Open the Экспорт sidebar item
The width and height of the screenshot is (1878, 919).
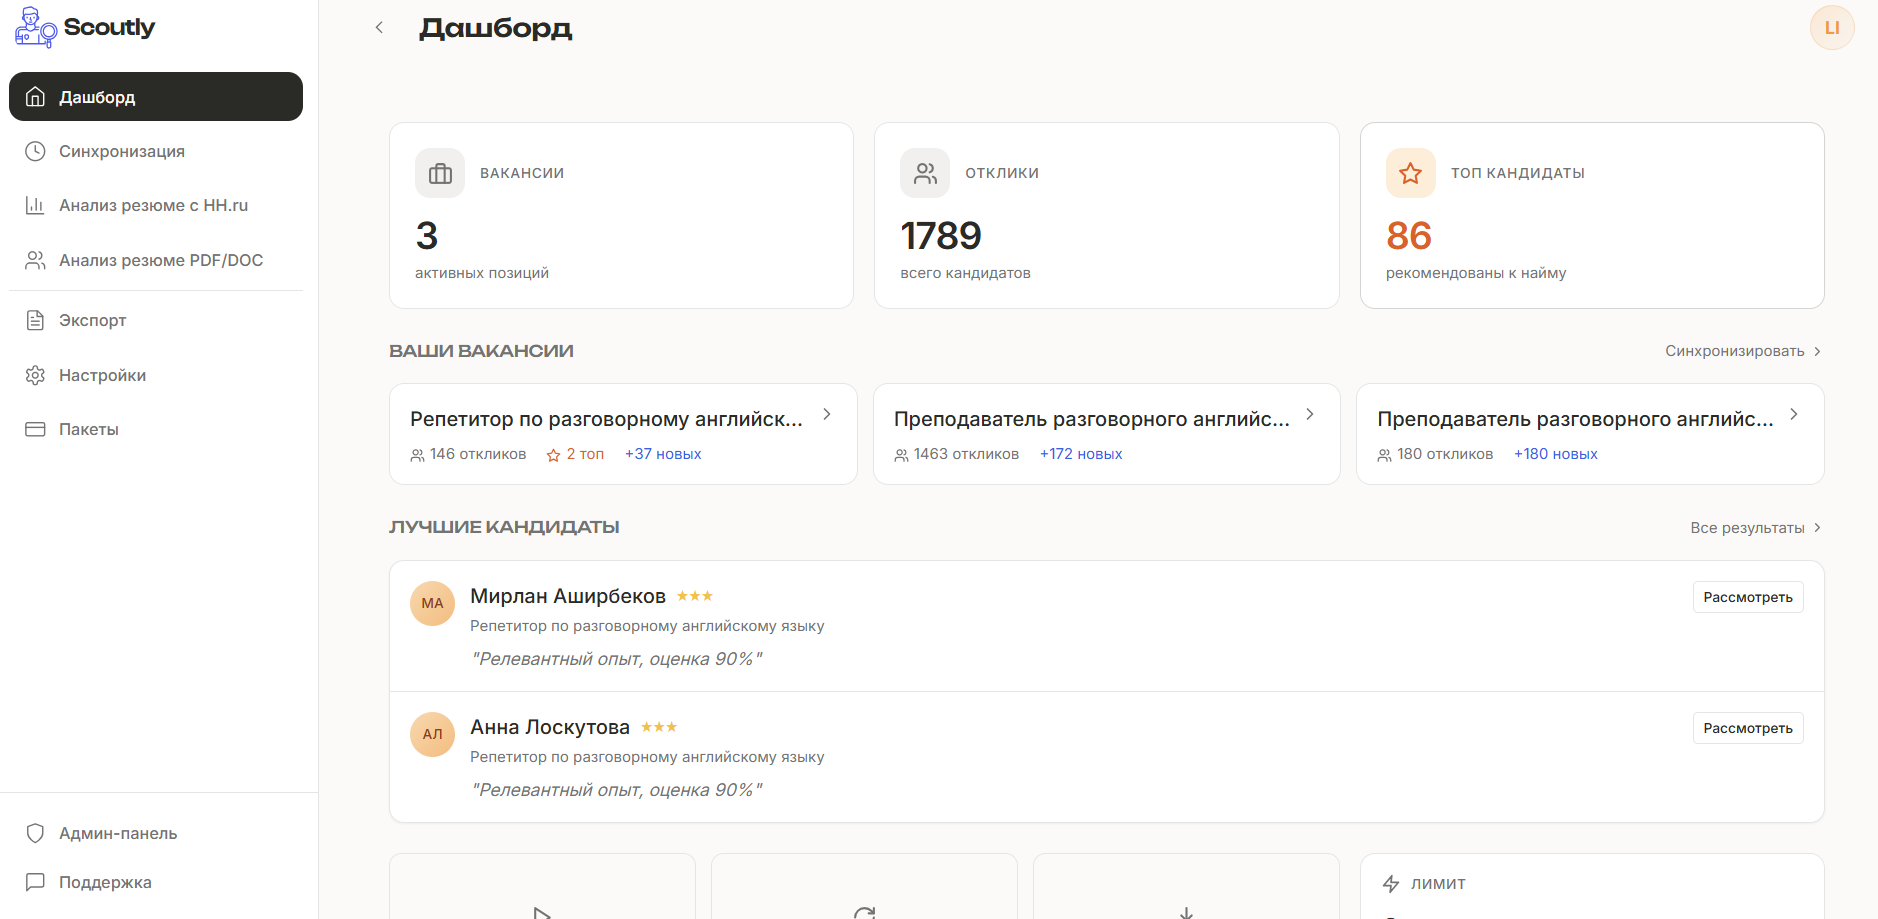pos(92,321)
